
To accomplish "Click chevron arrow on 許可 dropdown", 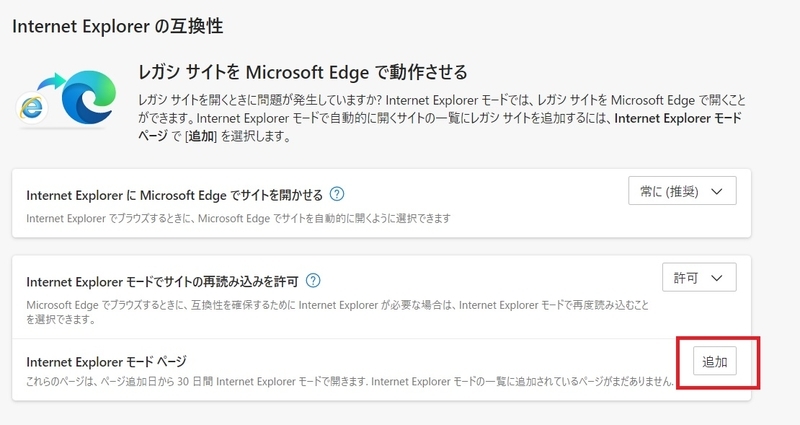I will pos(716,277).
